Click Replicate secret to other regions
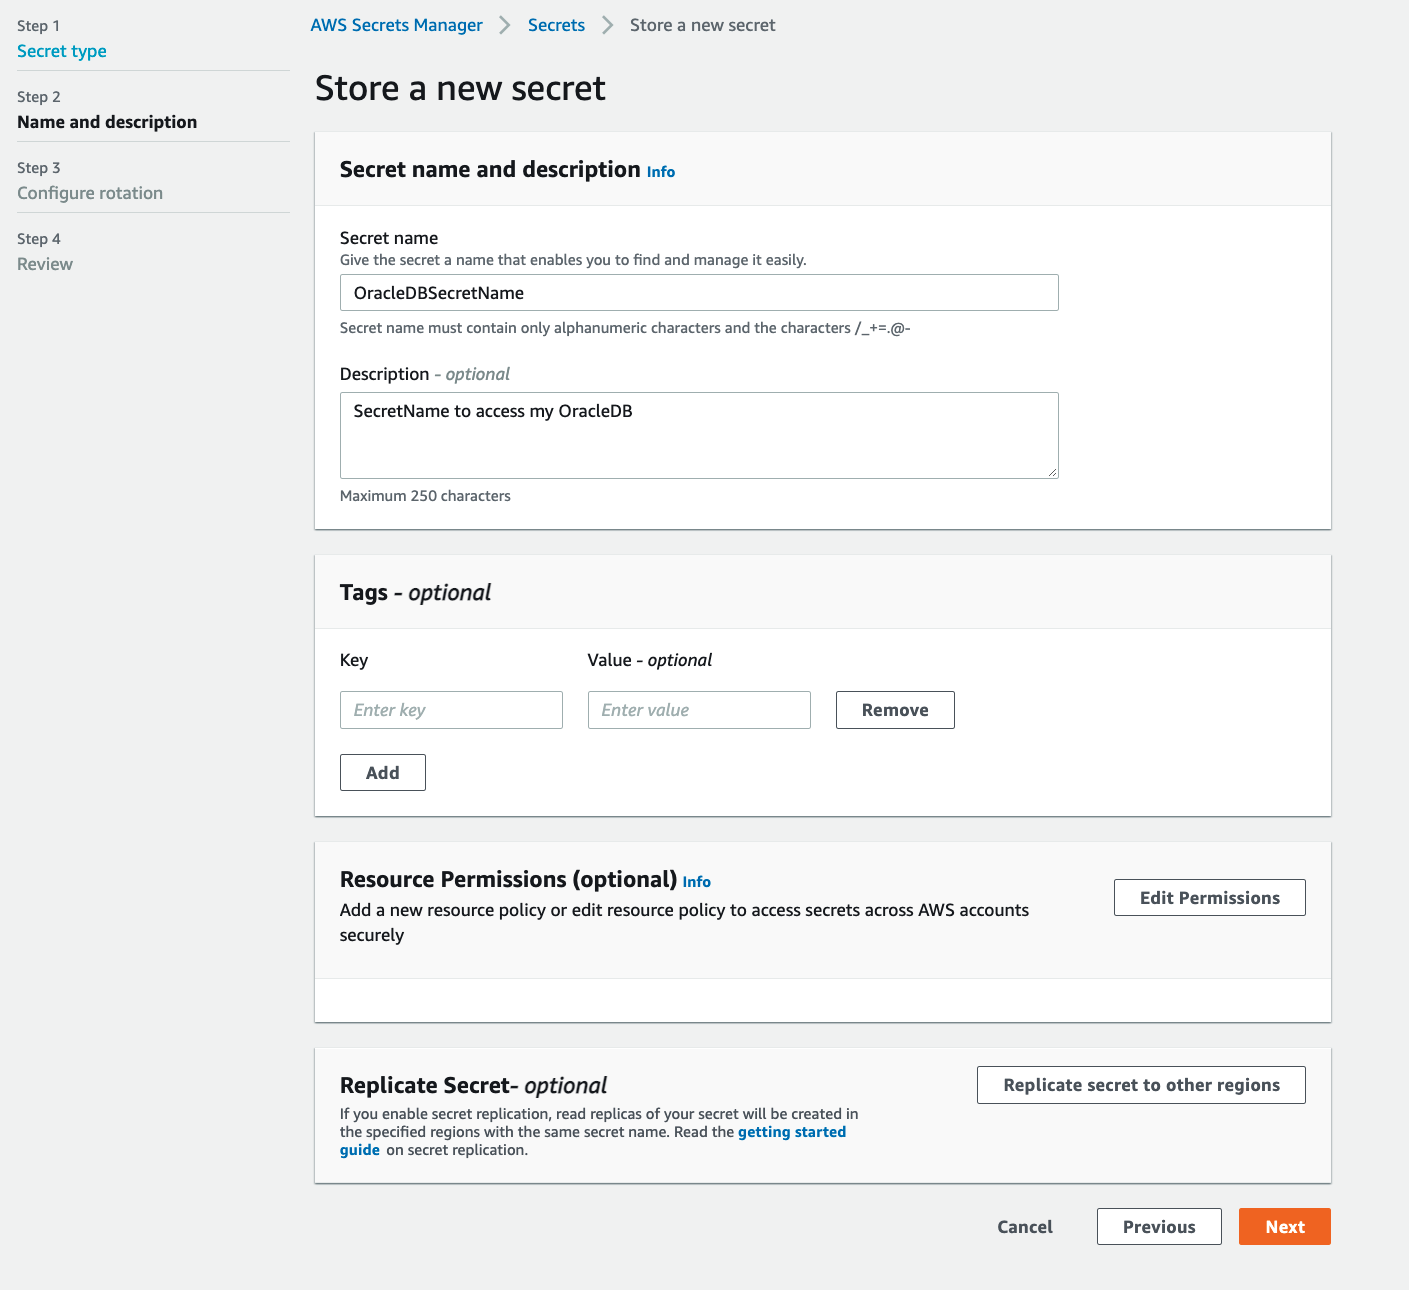The width and height of the screenshot is (1409, 1290). click(x=1141, y=1085)
